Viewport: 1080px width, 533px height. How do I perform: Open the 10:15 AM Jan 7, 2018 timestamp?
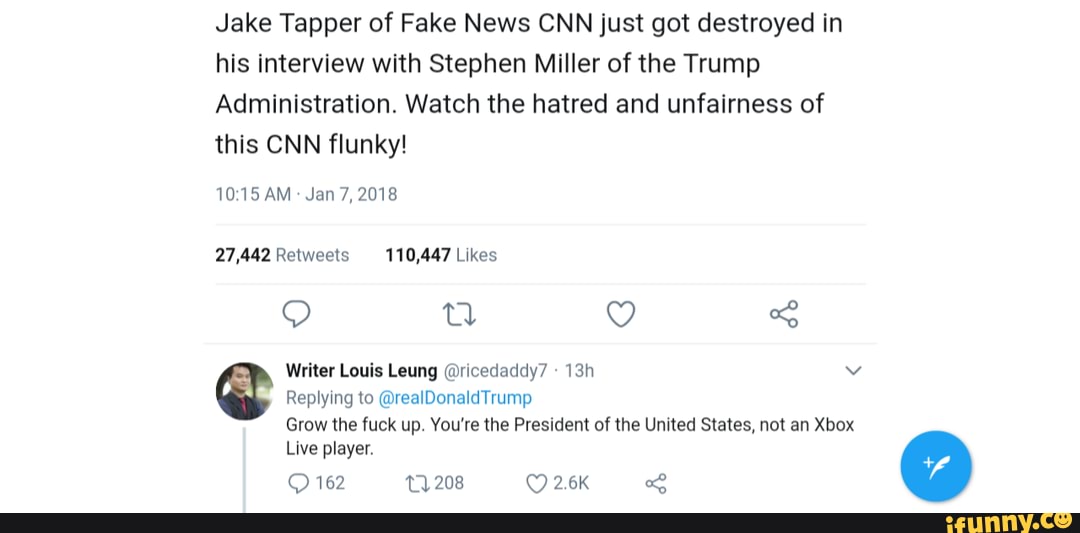click(x=306, y=194)
